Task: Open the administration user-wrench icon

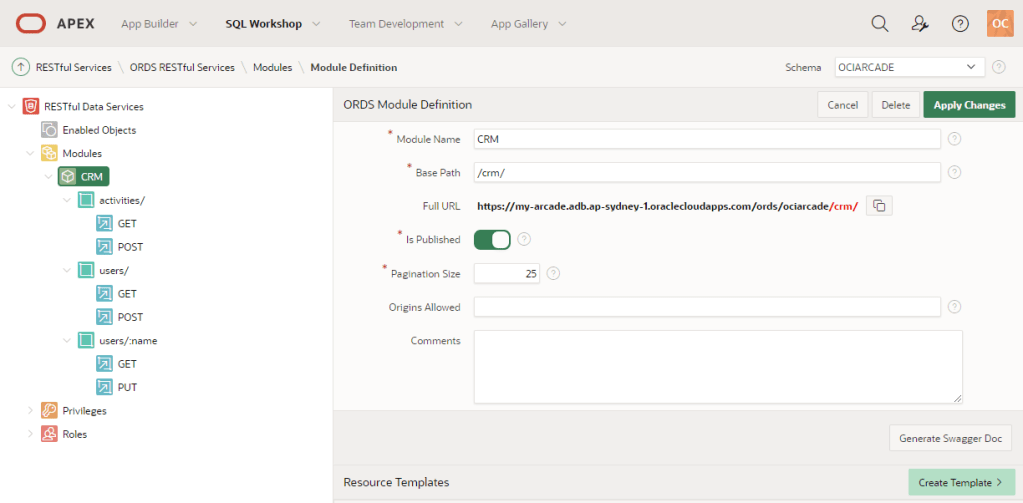Action: (920, 23)
